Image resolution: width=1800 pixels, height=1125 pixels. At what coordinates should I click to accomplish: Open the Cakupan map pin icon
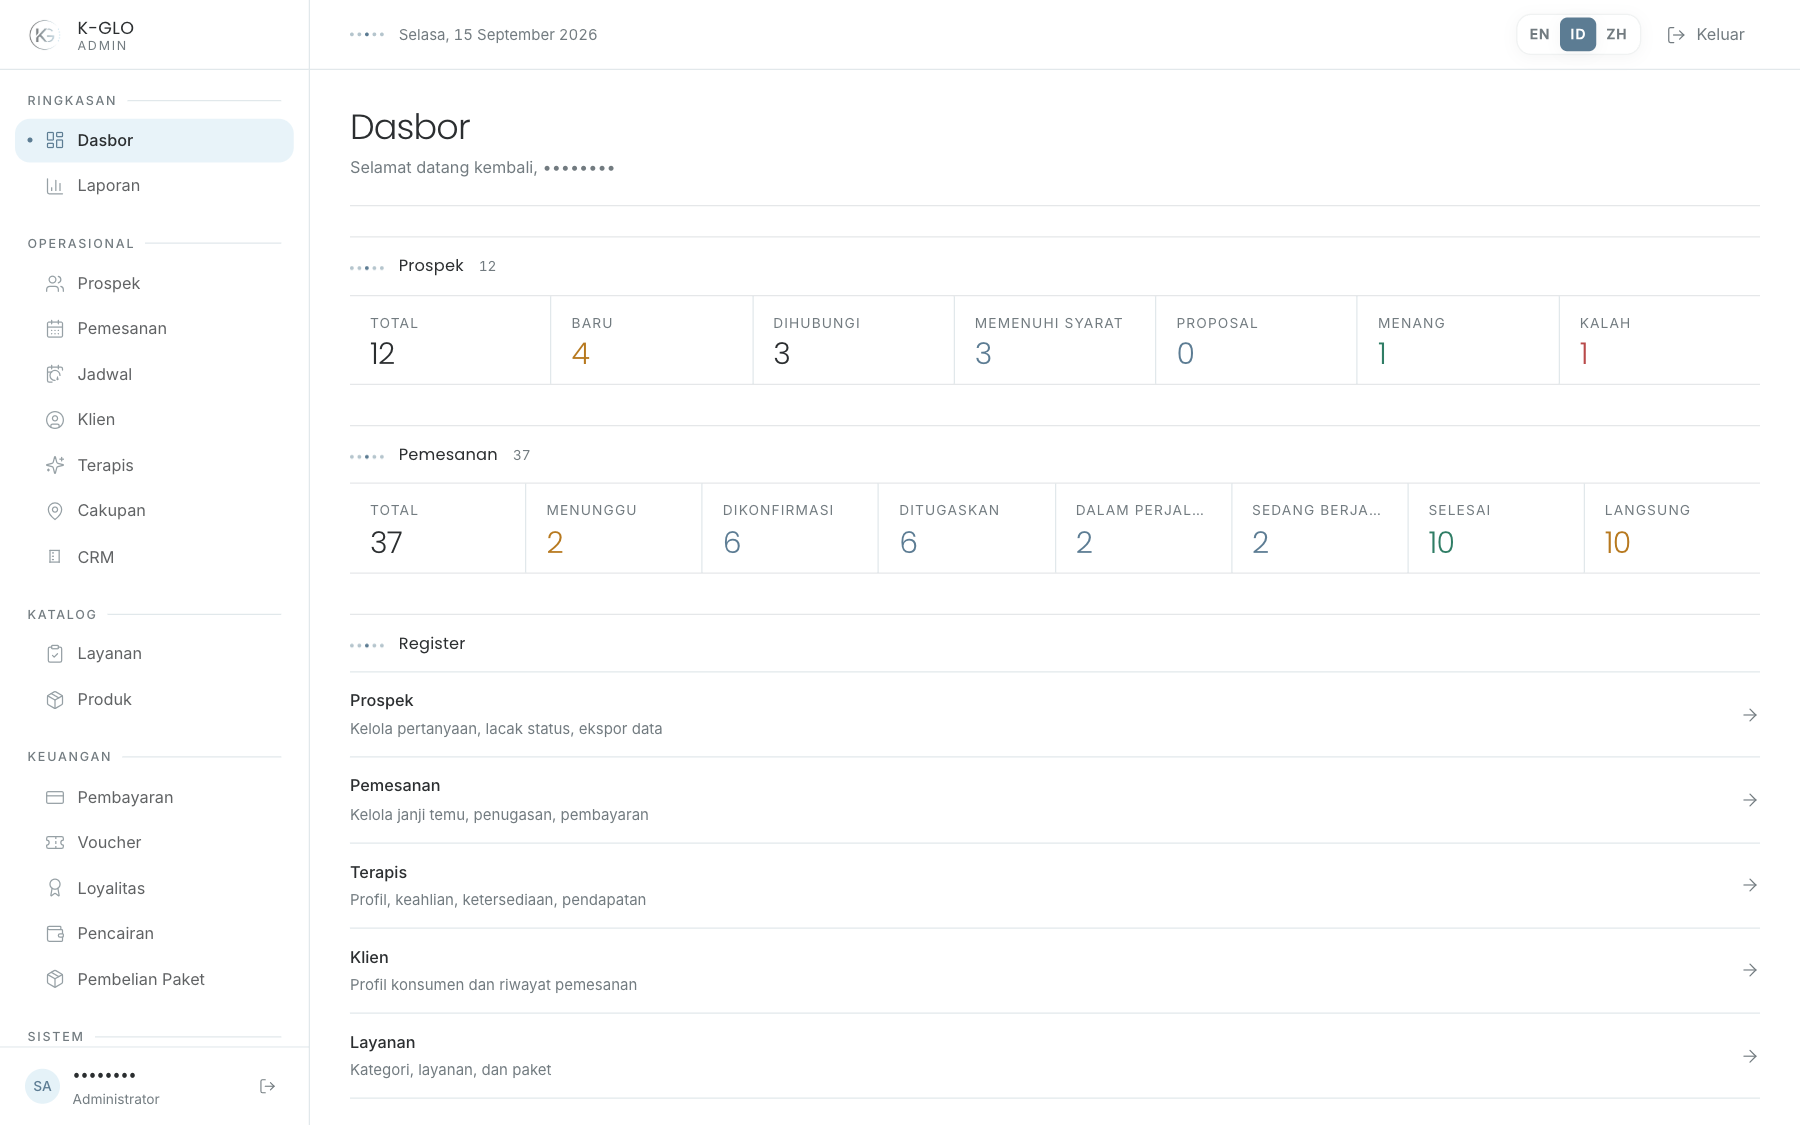coord(55,511)
